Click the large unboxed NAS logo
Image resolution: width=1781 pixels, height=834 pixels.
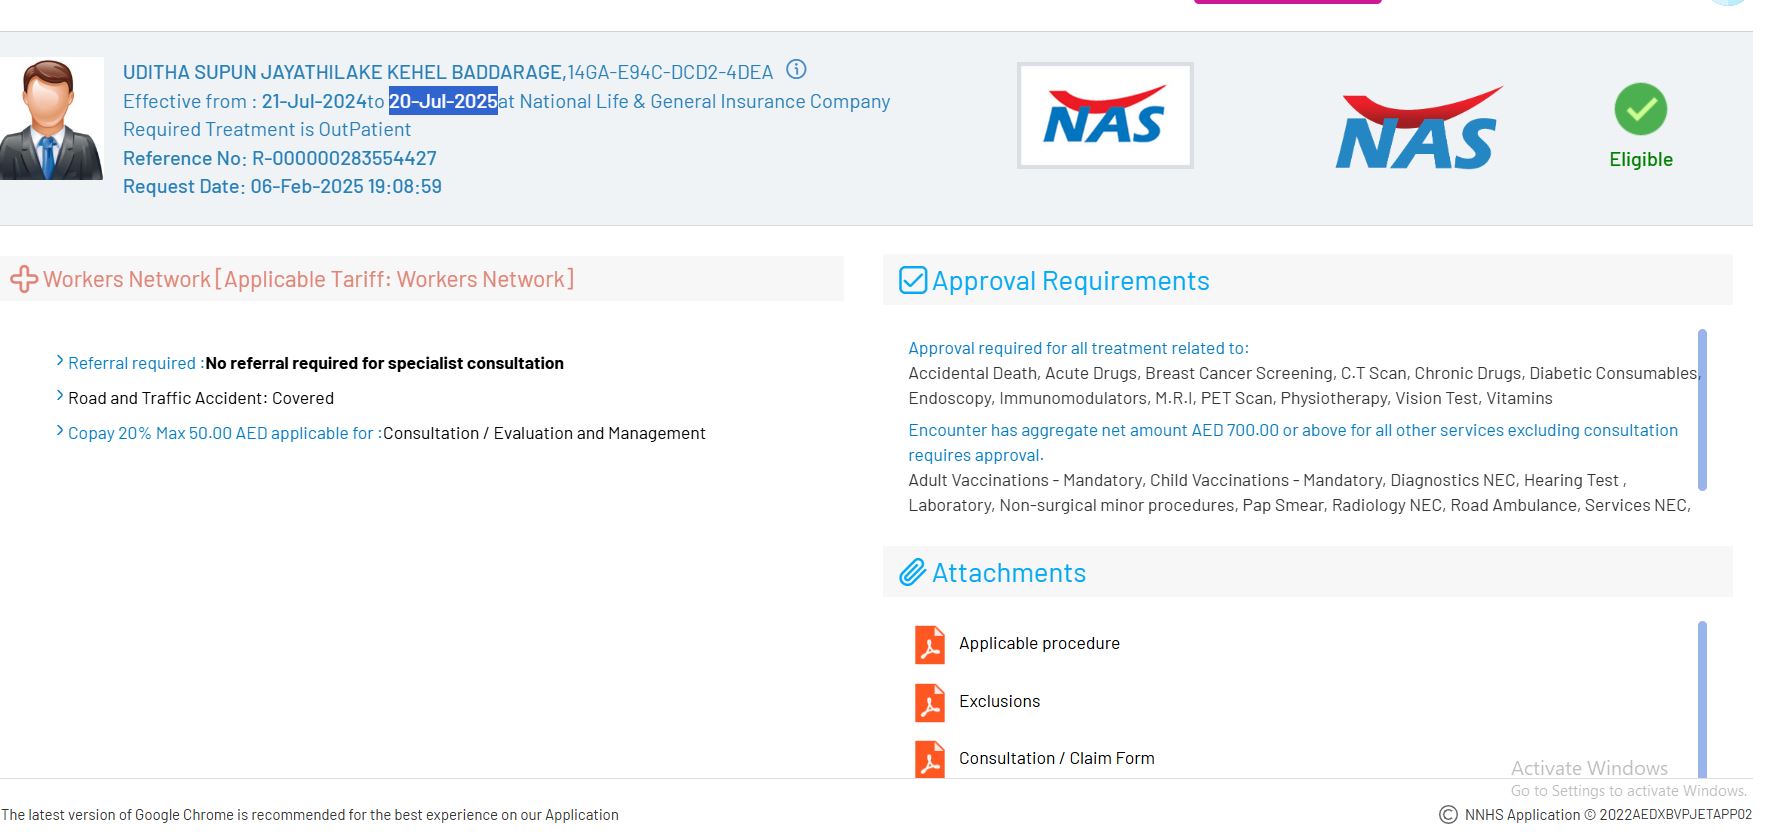1419,128
